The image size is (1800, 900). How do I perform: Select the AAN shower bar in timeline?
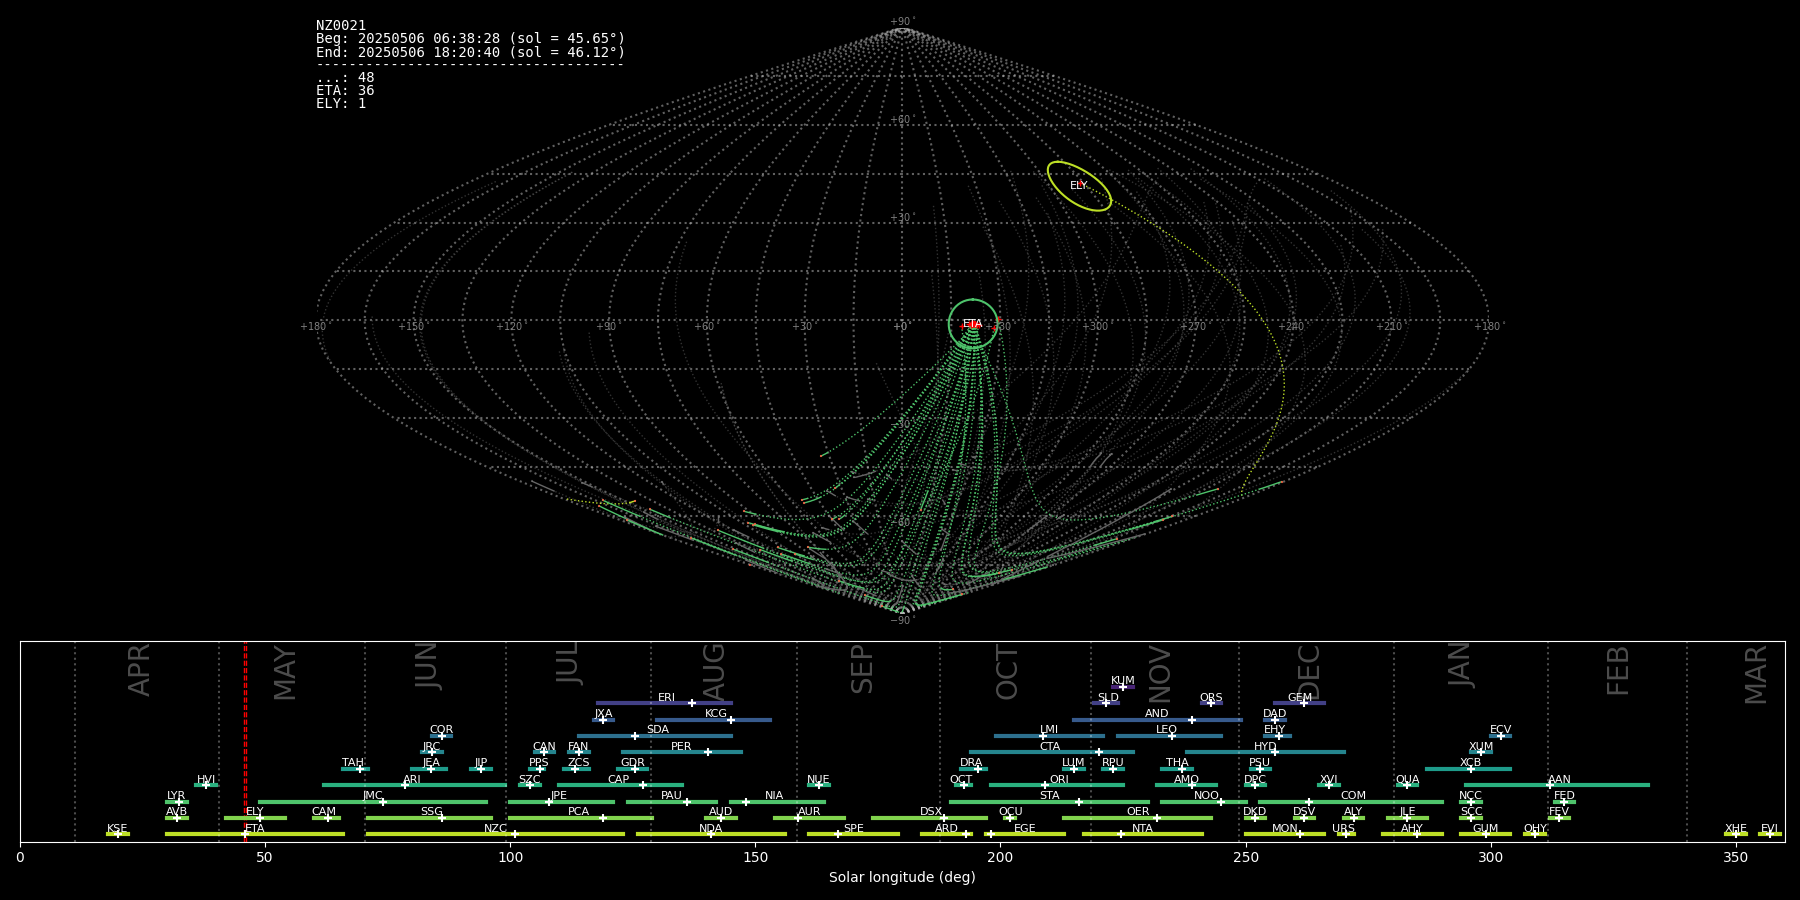[1556, 785]
